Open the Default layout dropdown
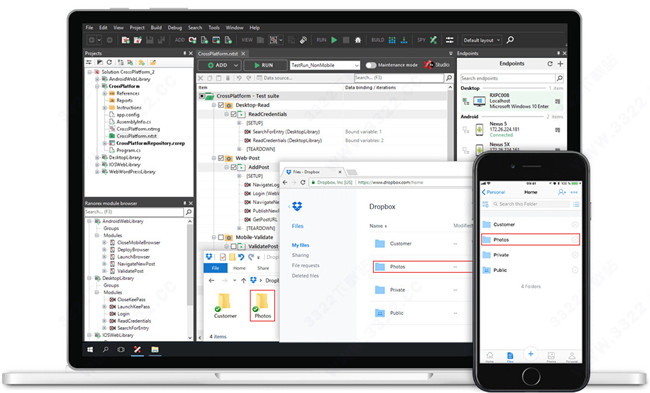 tap(498, 40)
